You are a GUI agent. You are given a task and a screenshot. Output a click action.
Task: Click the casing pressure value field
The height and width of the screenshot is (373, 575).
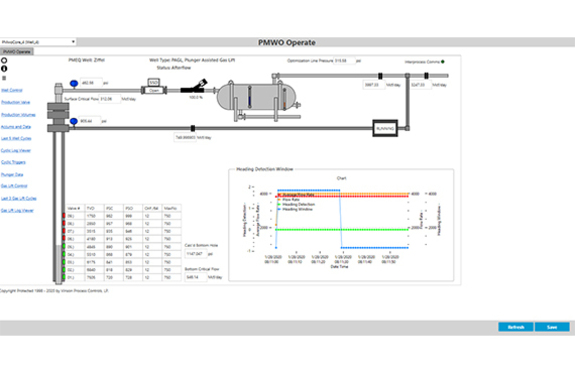(90, 121)
